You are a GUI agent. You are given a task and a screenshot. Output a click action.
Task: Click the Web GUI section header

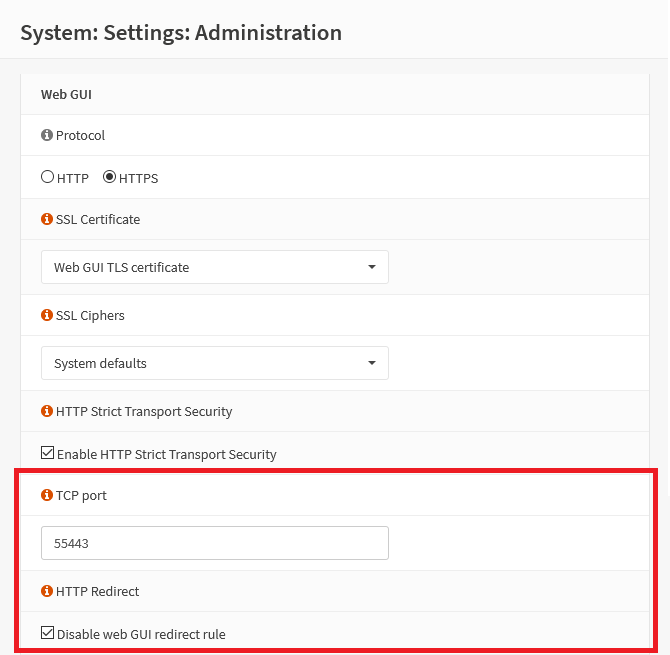tap(66, 94)
